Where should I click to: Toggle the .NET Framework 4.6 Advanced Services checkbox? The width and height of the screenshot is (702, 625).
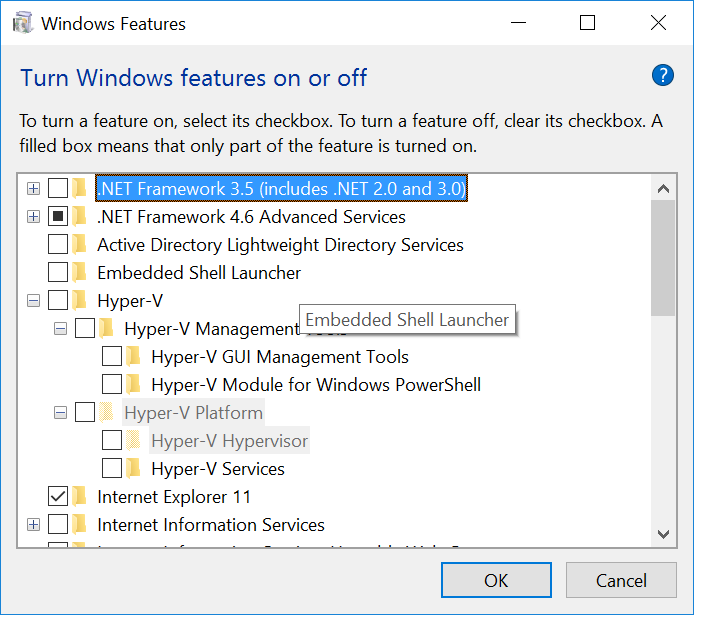(58, 217)
